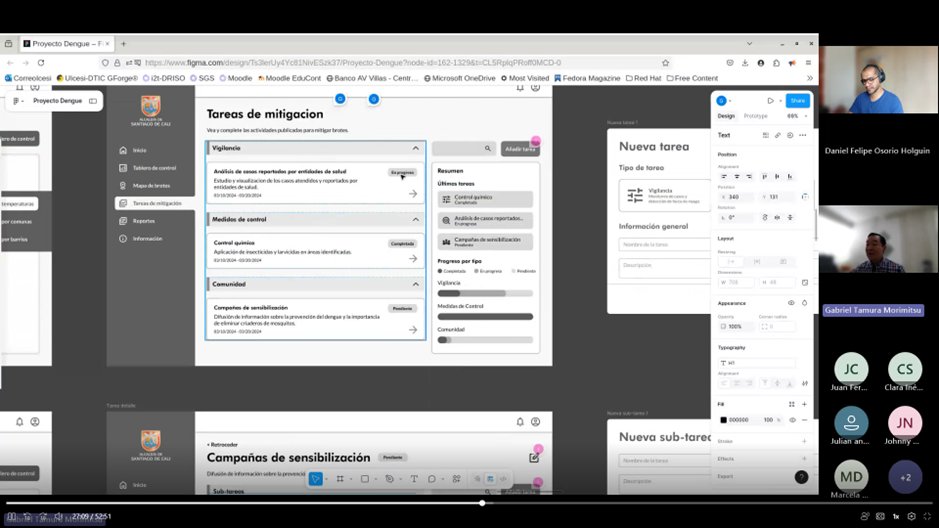This screenshot has width=939, height=528.
Task: Click the Figma help question mark icon
Action: pos(801,477)
